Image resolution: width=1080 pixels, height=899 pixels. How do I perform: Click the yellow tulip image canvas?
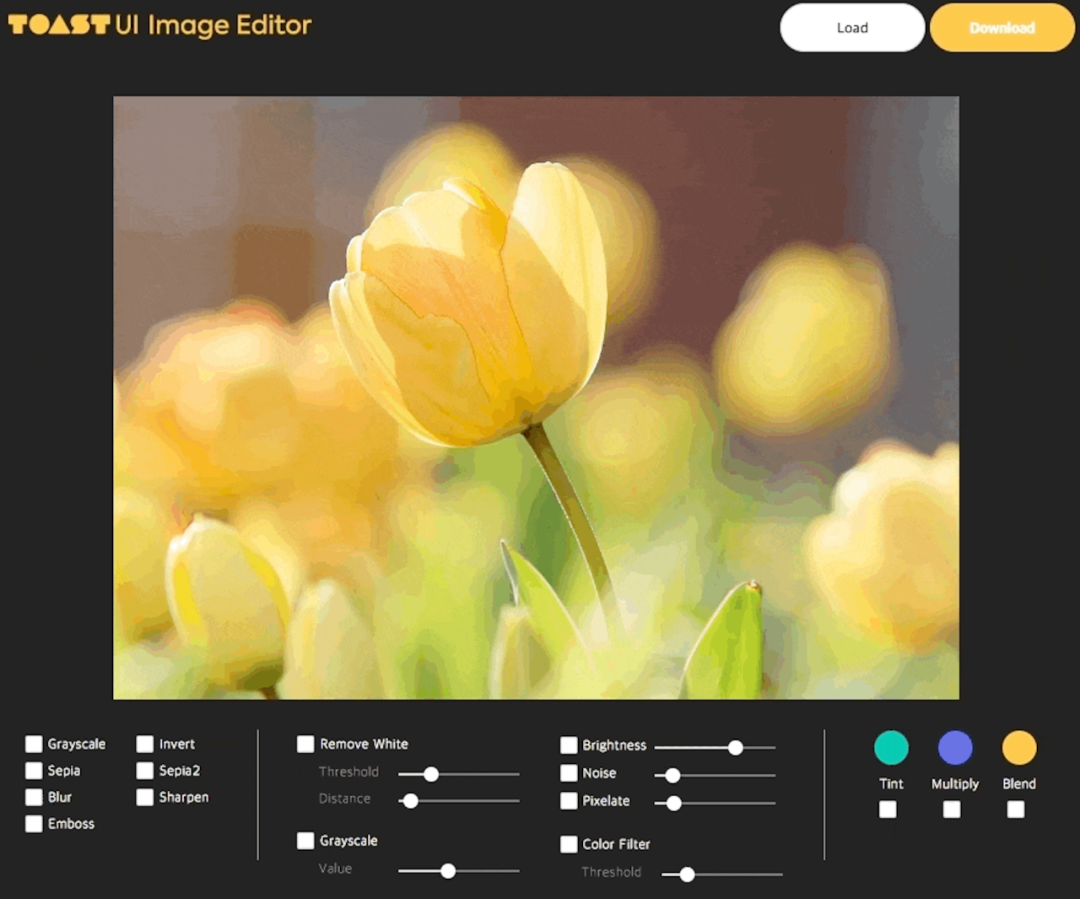(536, 397)
